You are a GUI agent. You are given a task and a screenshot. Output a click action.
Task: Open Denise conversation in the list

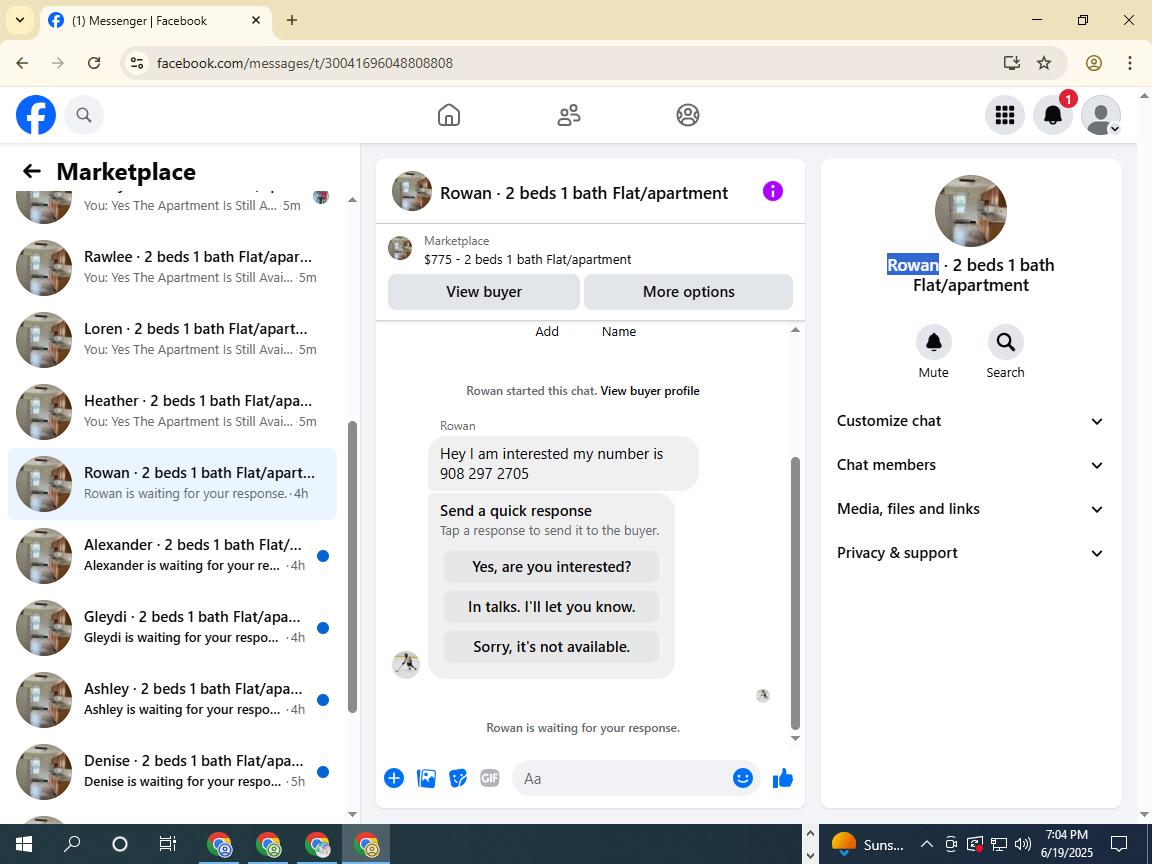tap(173, 771)
